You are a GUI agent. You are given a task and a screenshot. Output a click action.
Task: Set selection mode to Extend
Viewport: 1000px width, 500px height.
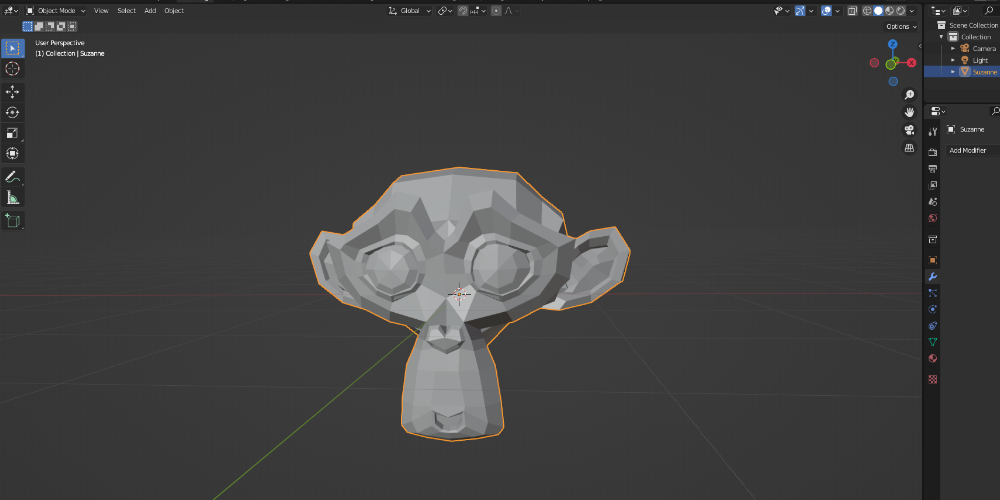click(x=39, y=26)
